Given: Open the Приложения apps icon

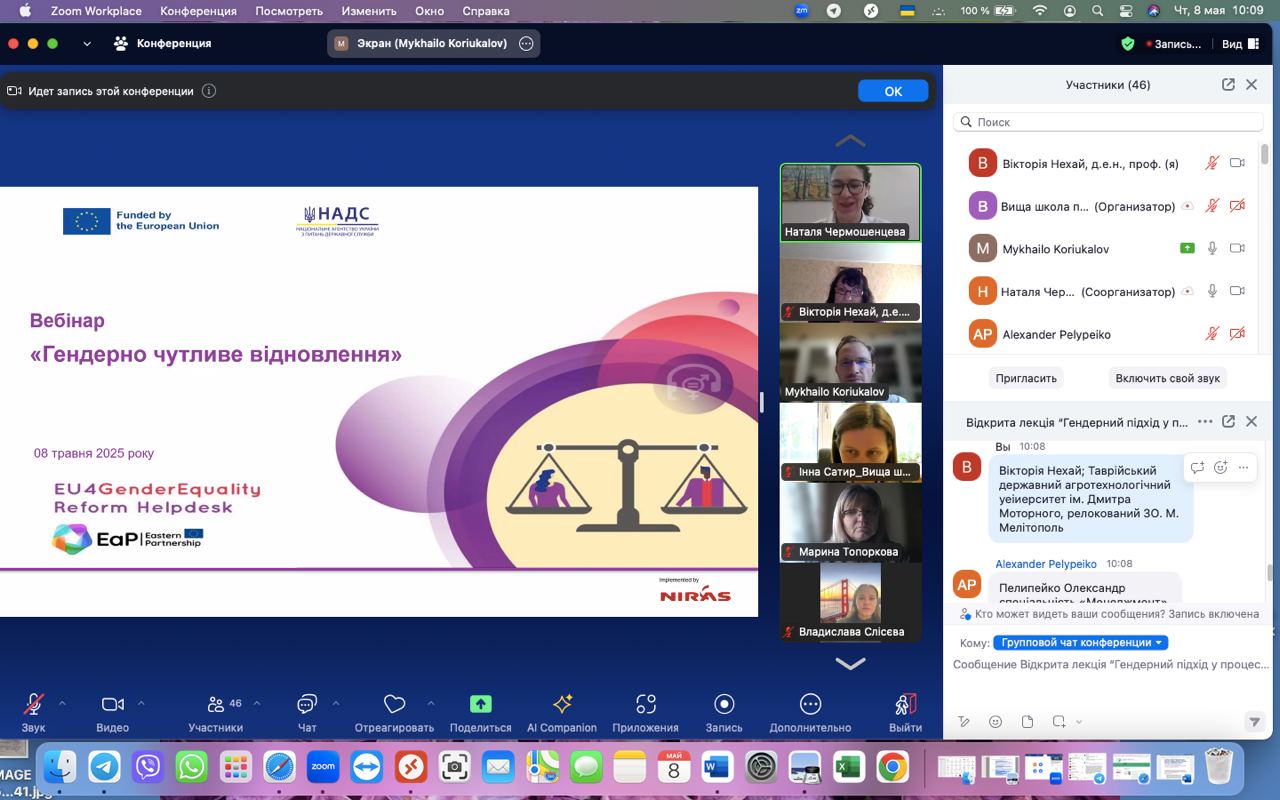Looking at the screenshot, I should 646,704.
